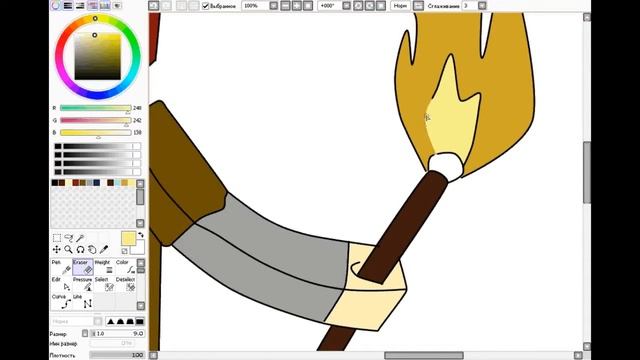Viewport: 640px width, 360px height.
Task: Adjust the R channel slider
Action: click(x=96, y=108)
